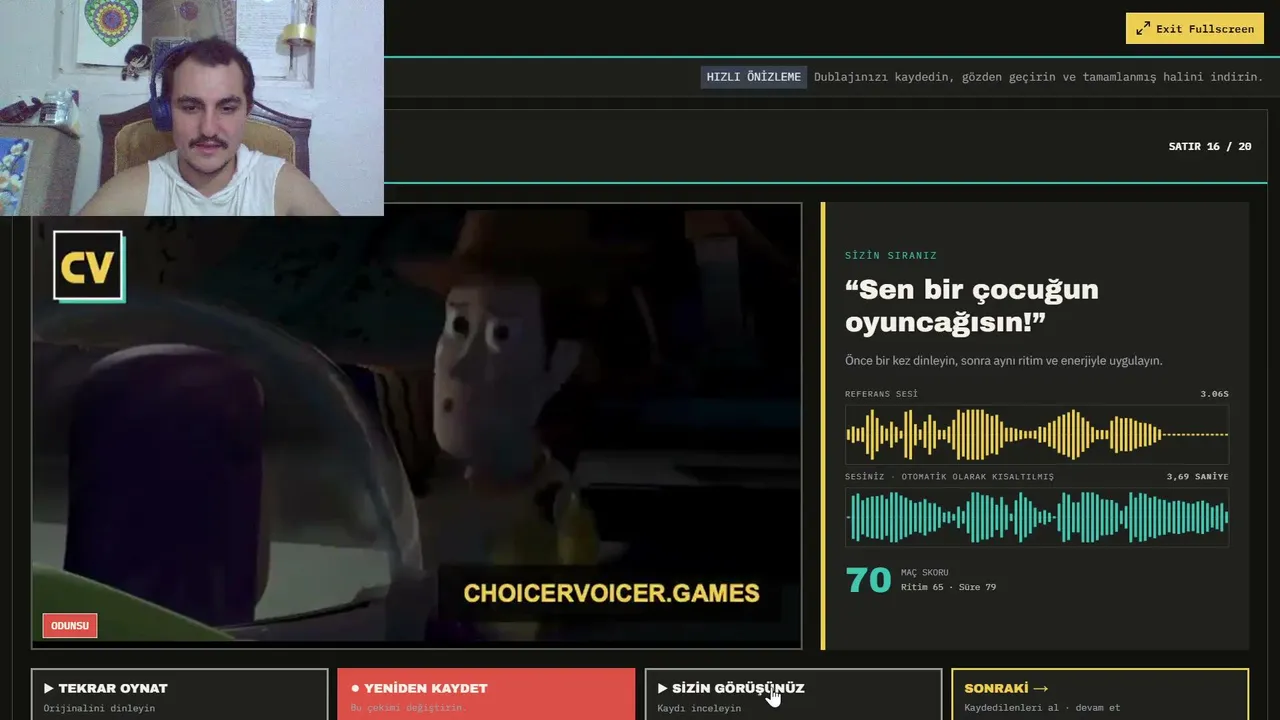Click the Exit Fullscreen button
1280x720 pixels.
[x=1195, y=28]
